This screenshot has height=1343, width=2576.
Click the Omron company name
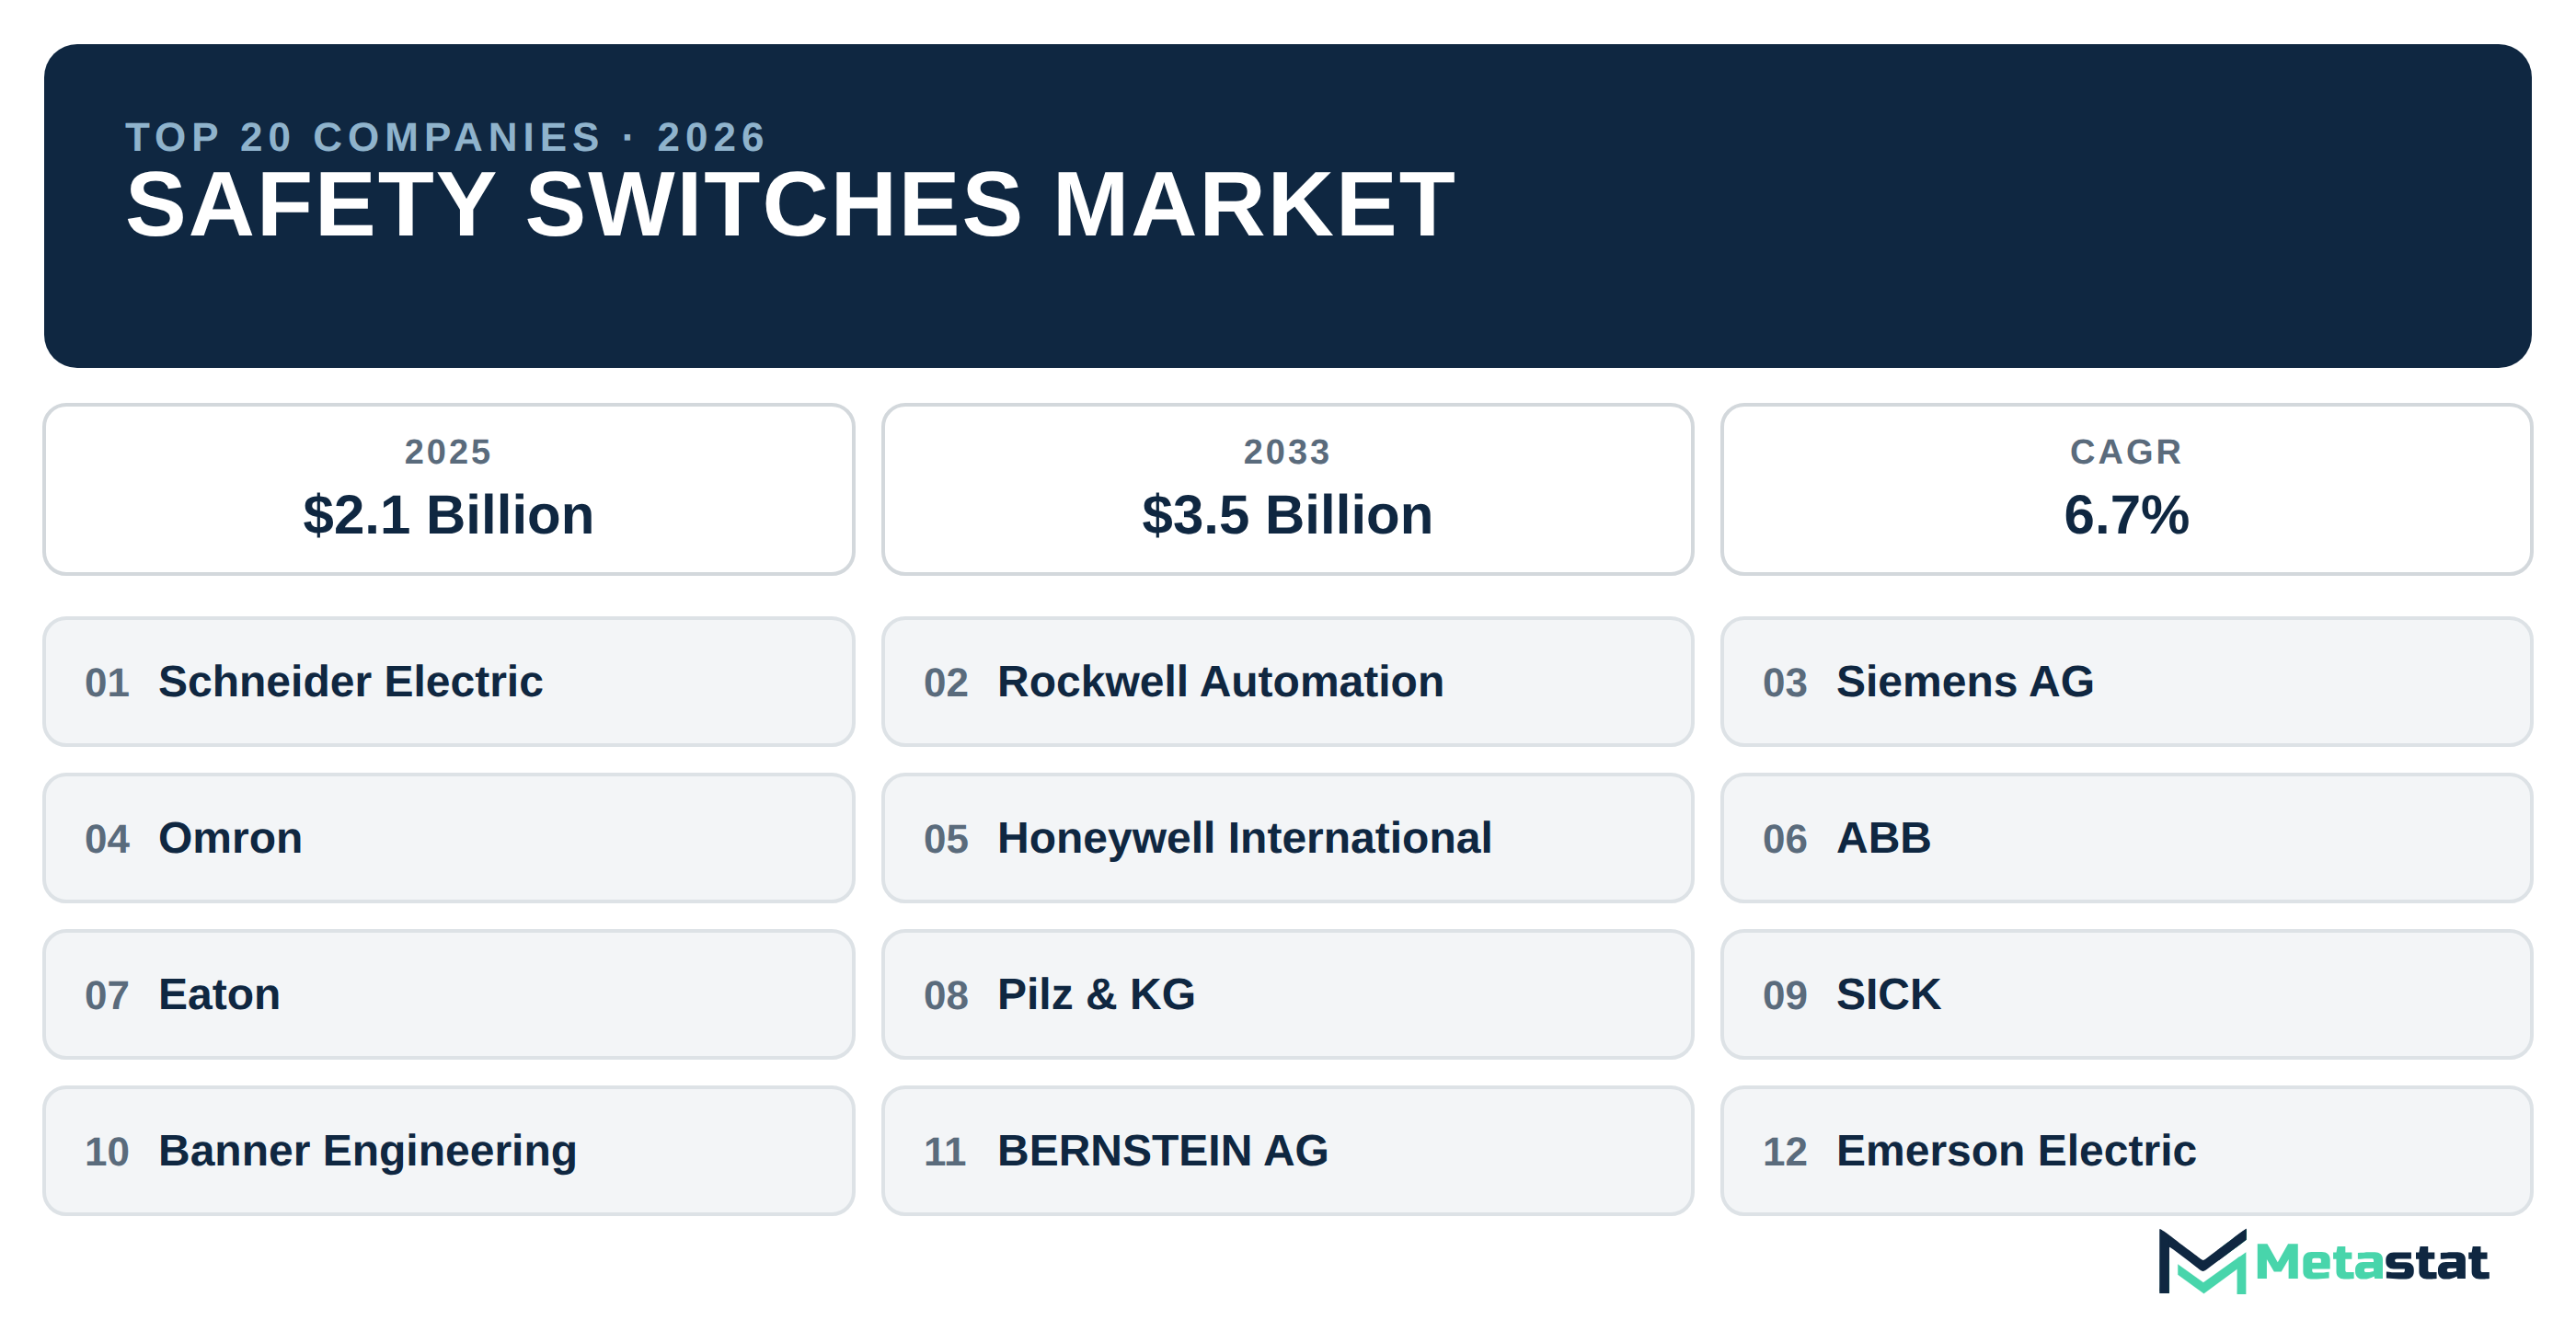(x=230, y=838)
